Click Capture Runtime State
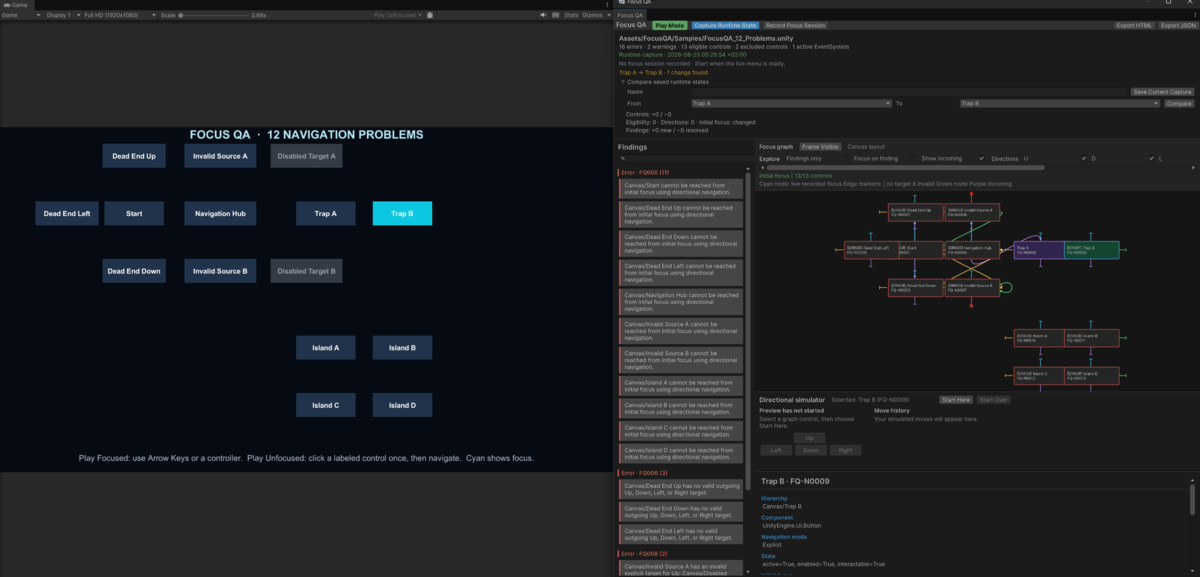The width and height of the screenshot is (1200, 577). pos(725,25)
